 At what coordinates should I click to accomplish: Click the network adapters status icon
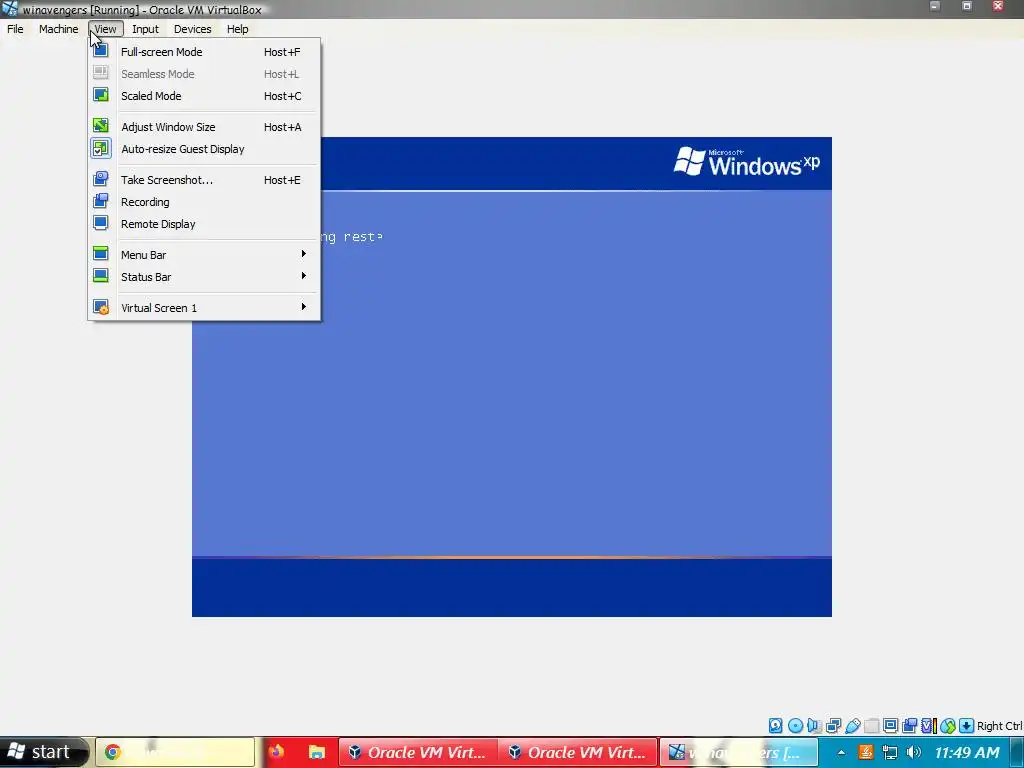(833, 726)
